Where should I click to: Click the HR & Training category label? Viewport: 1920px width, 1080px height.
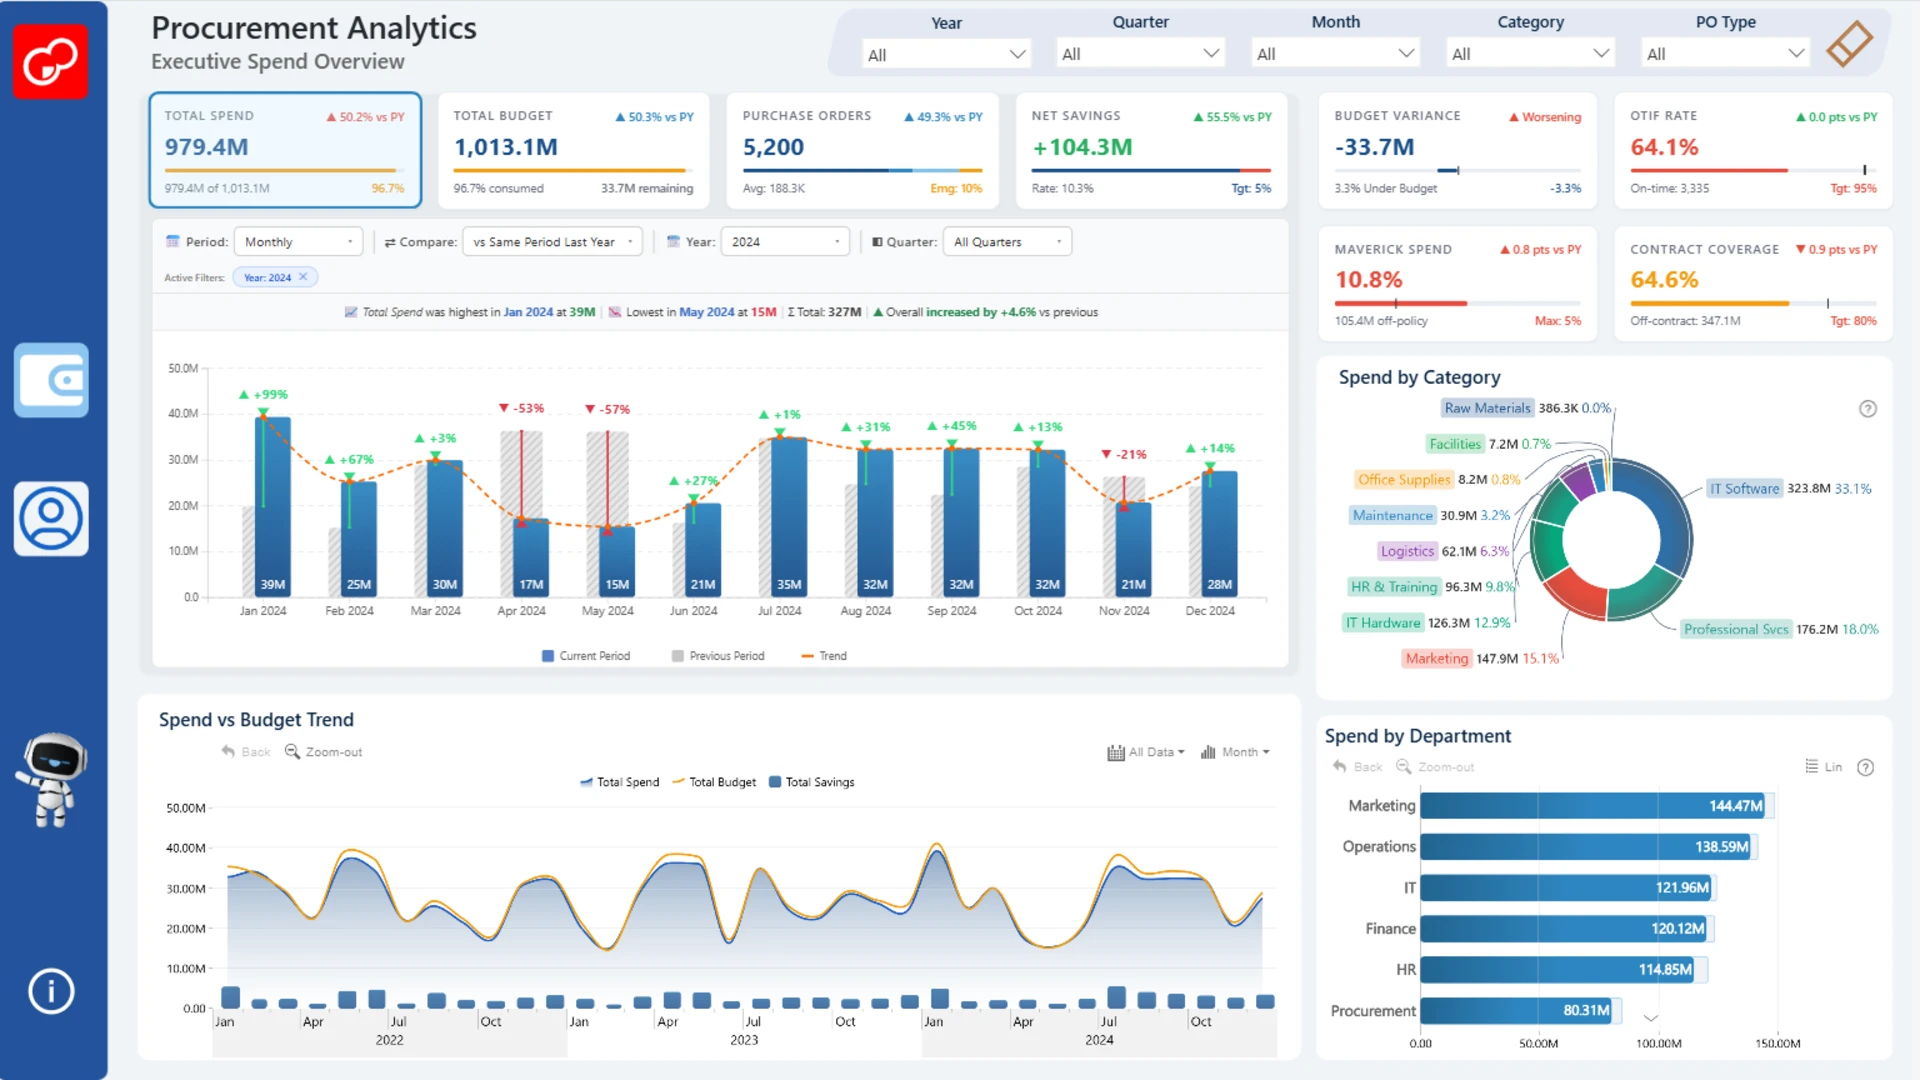(1394, 587)
